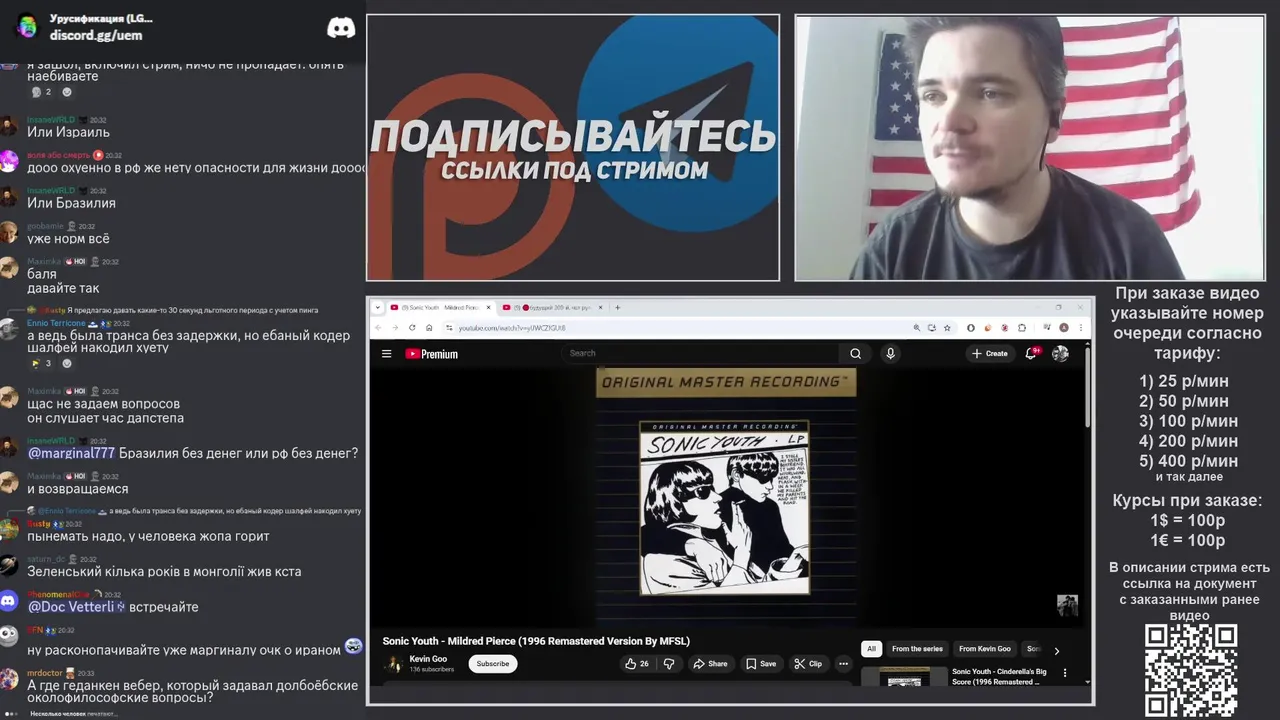Click the @marginal777 mention in chat
The height and width of the screenshot is (720, 1280).
(x=71, y=453)
